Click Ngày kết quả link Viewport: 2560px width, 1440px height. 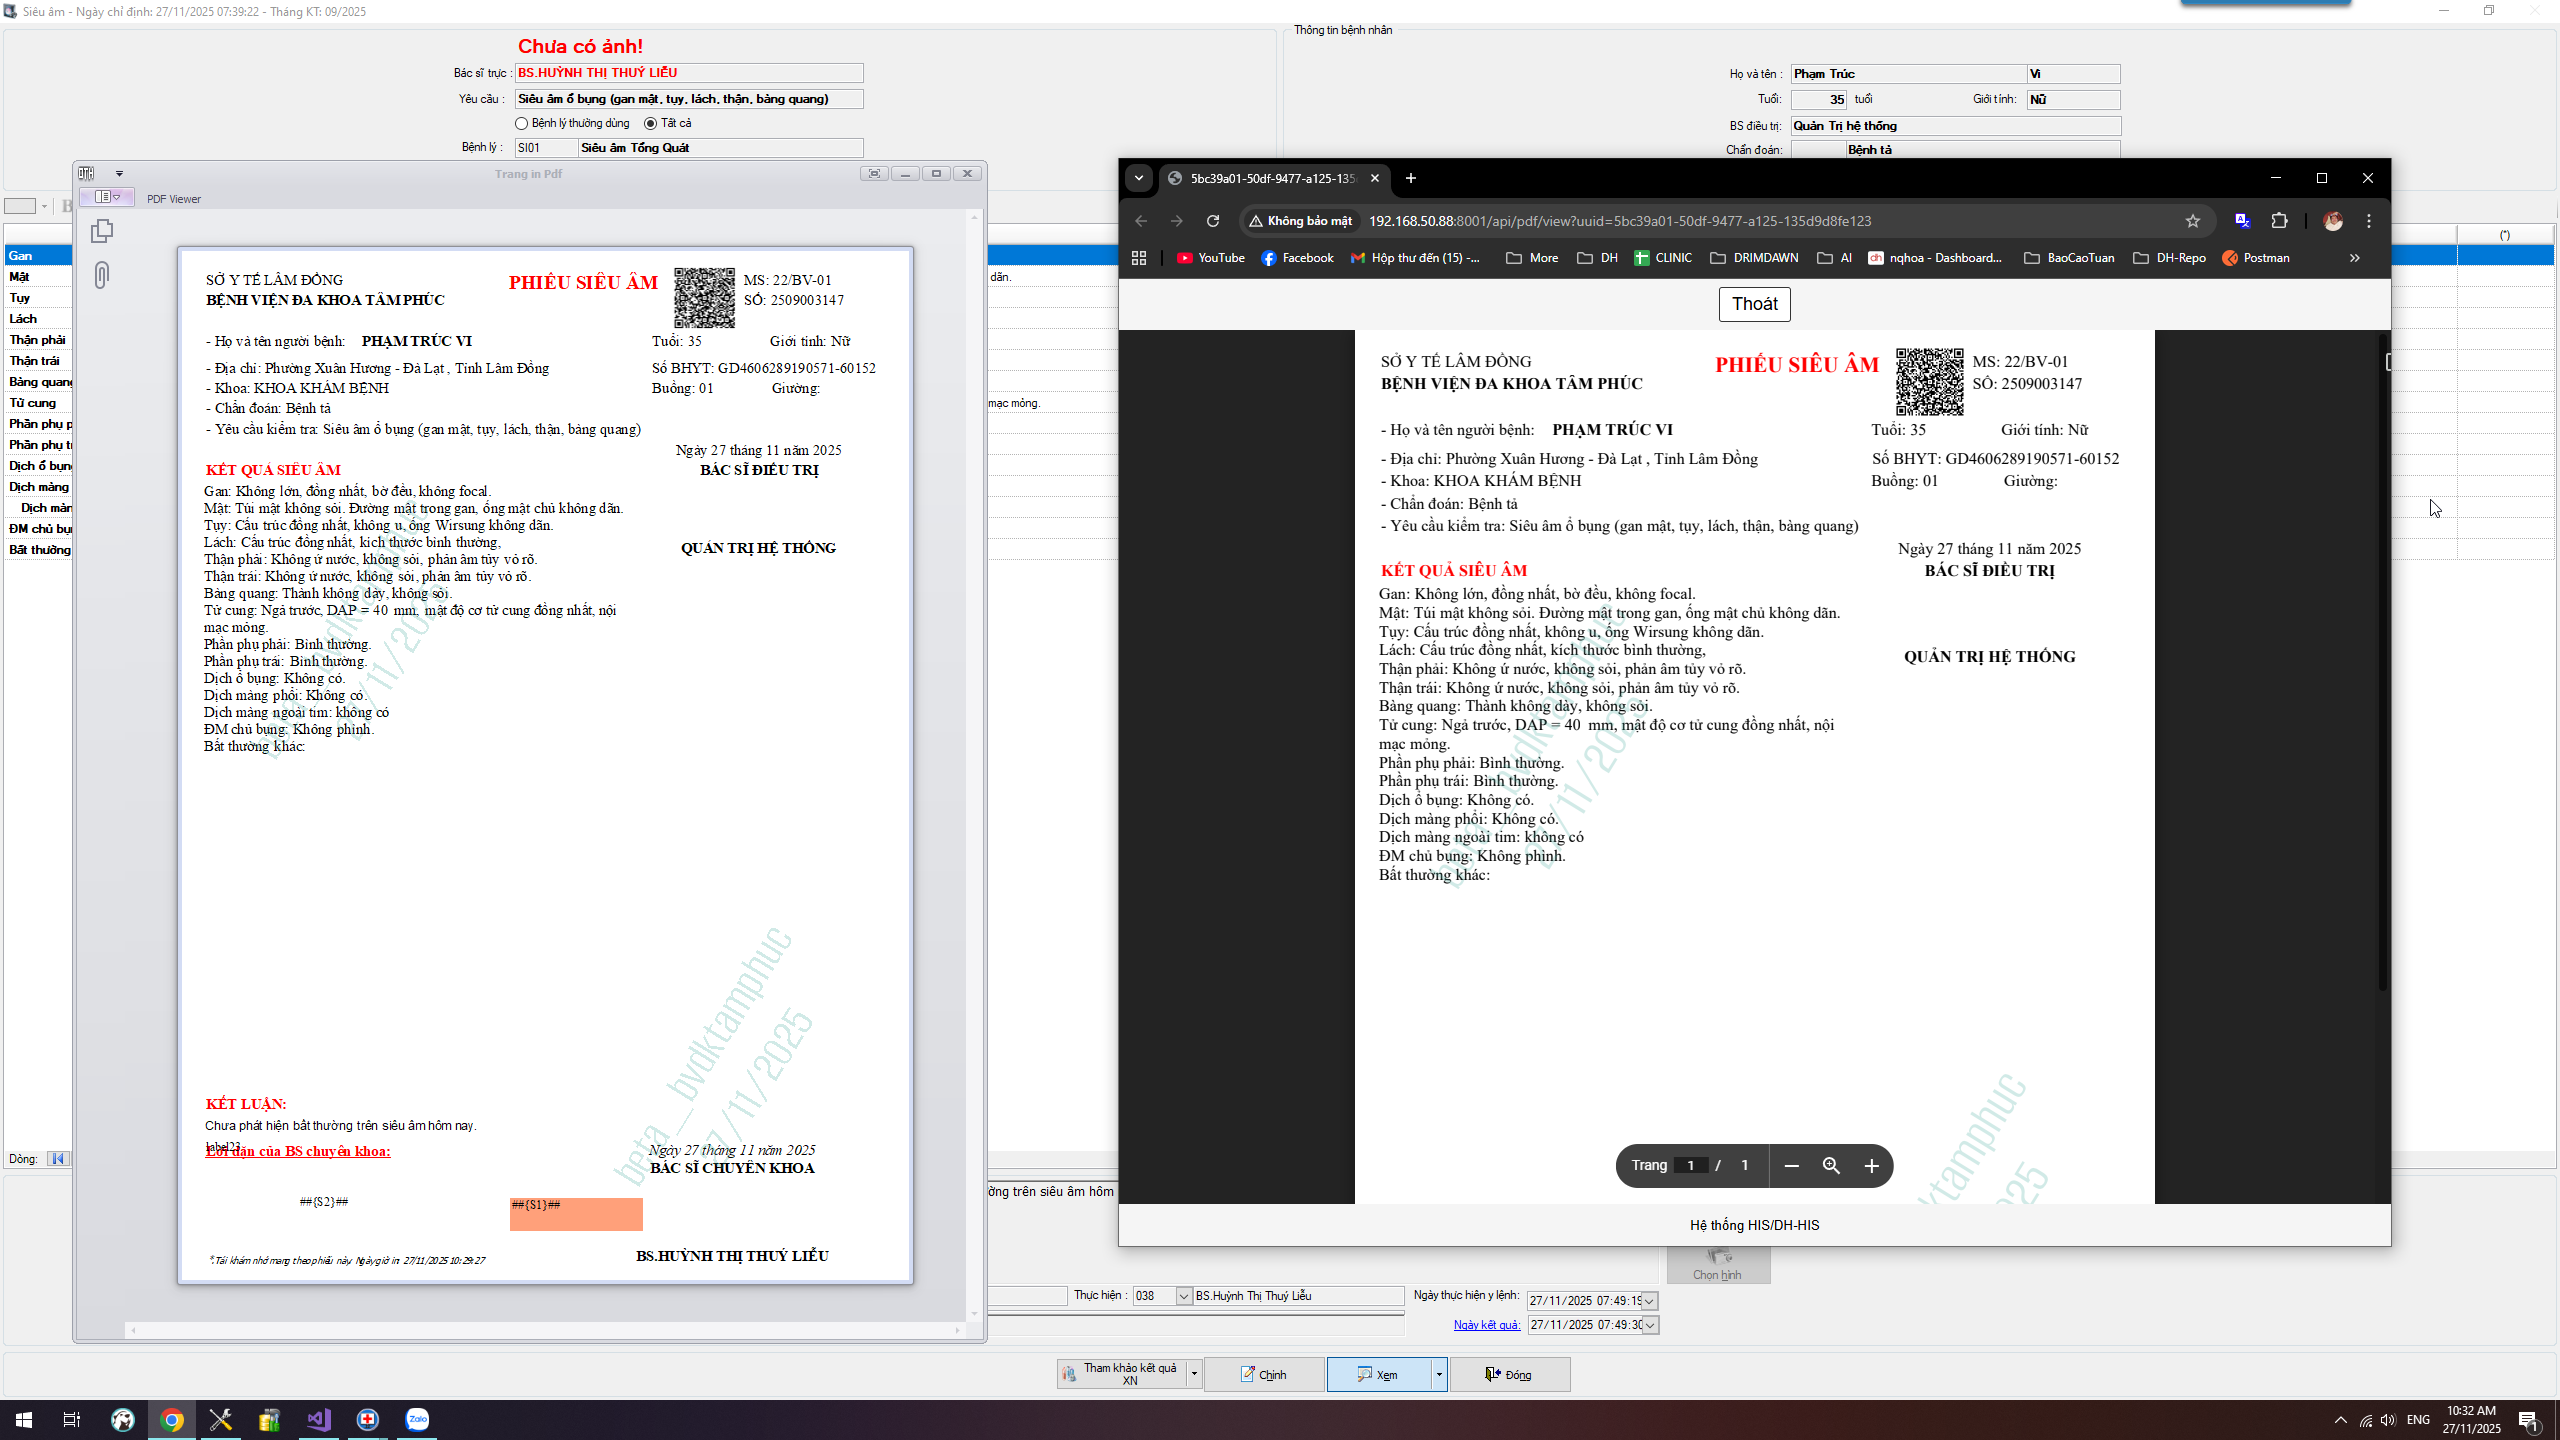point(1486,1325)
